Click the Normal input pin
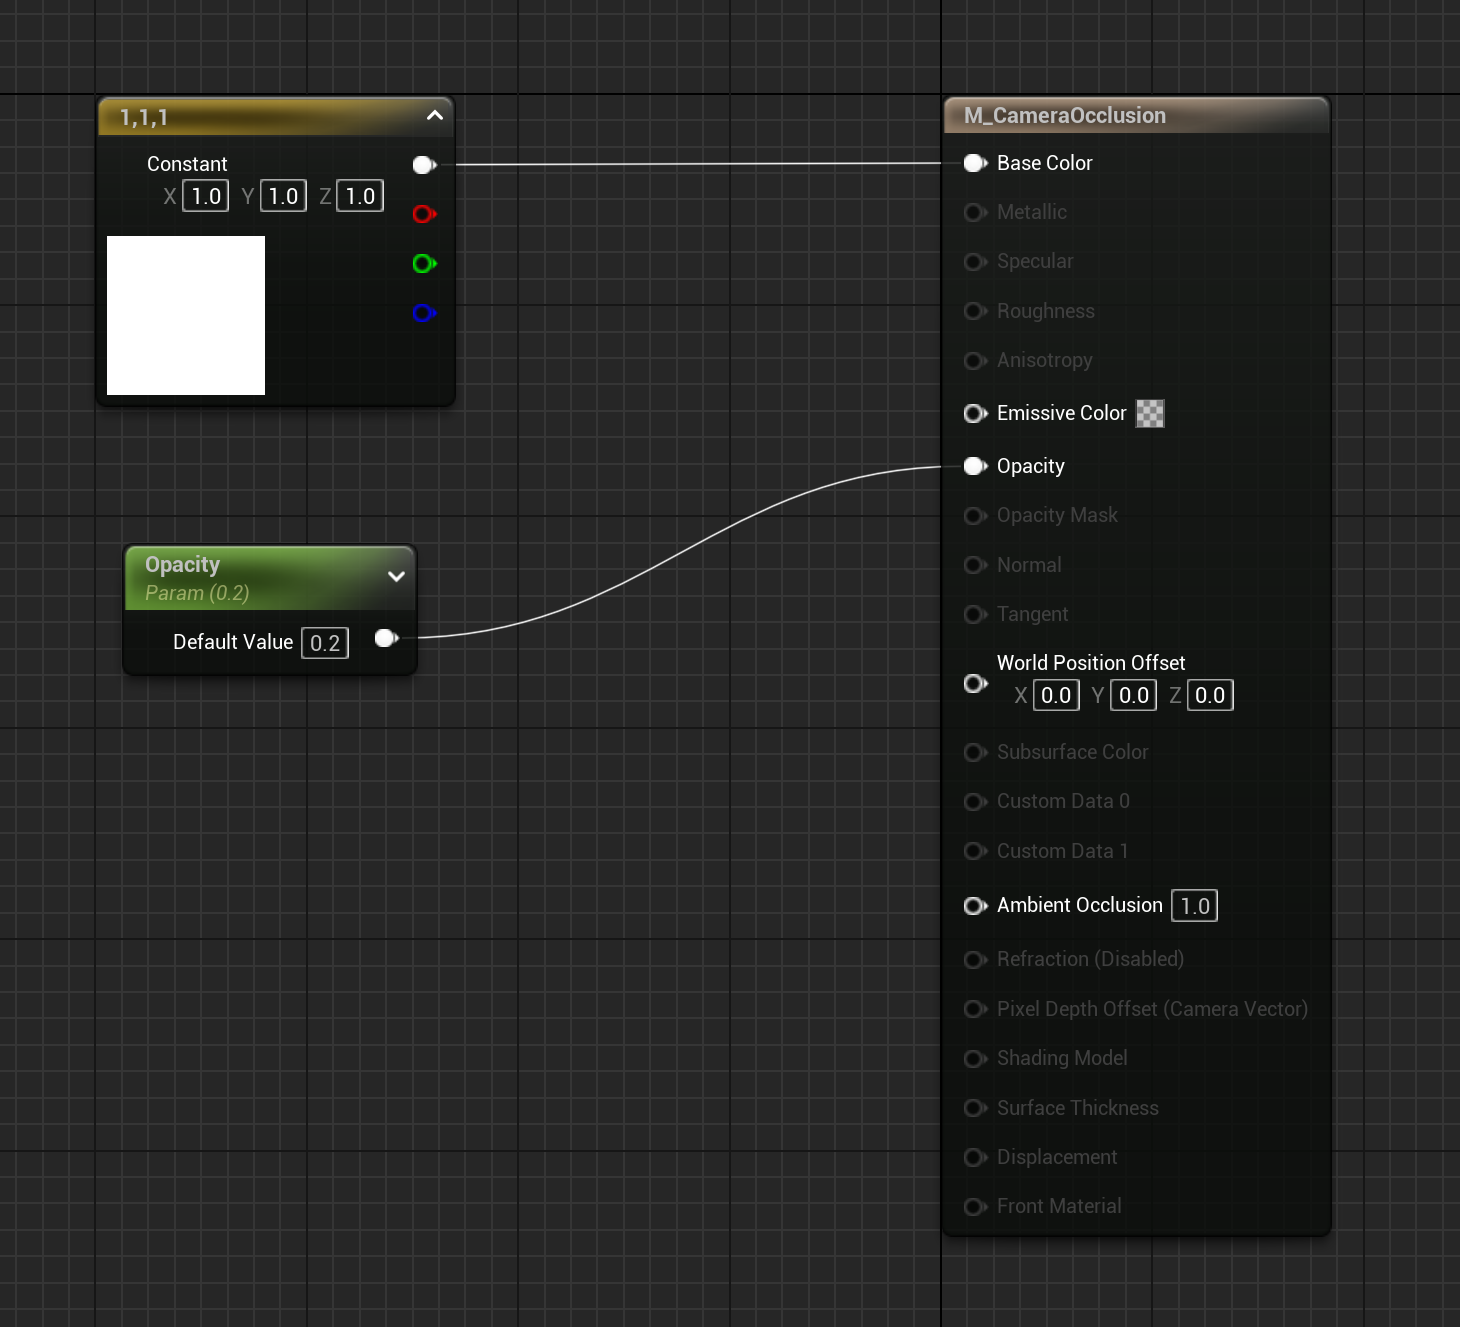 [x=976, y=565]
